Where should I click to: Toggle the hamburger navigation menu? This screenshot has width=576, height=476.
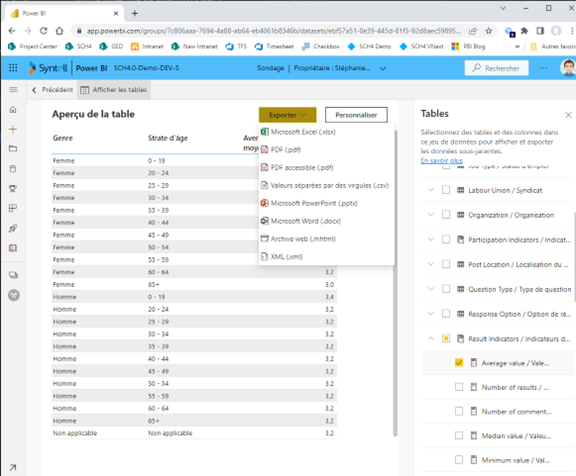click(x=13, y=90)
